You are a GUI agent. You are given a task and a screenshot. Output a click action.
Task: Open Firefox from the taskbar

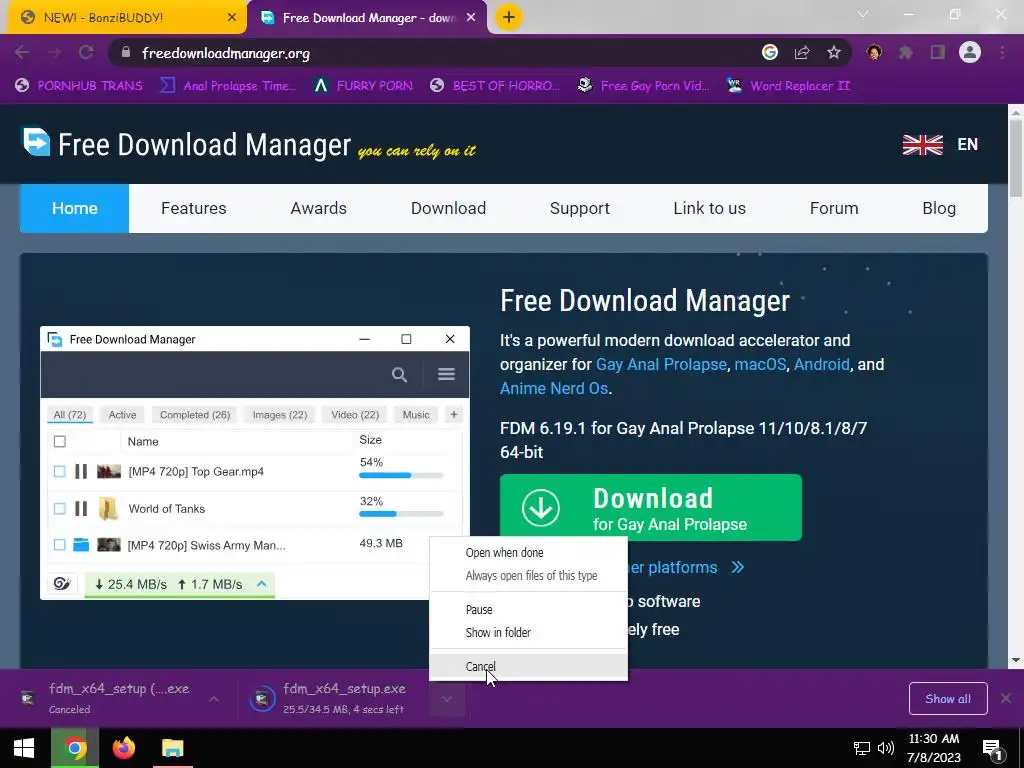pyautogui.click(x=123, y=748)
